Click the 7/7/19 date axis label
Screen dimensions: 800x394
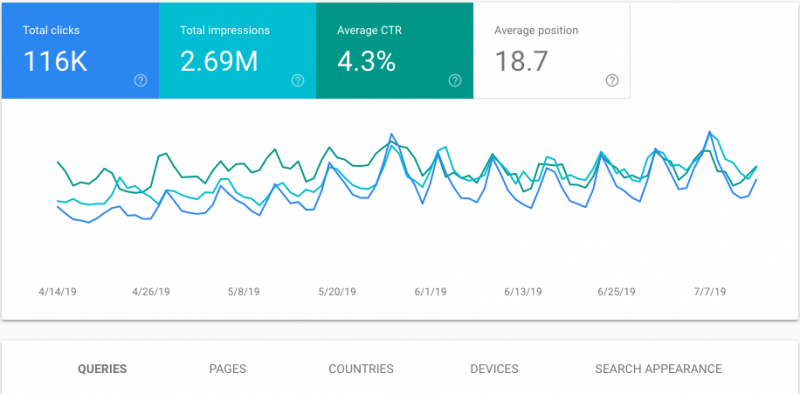(710, 292)
